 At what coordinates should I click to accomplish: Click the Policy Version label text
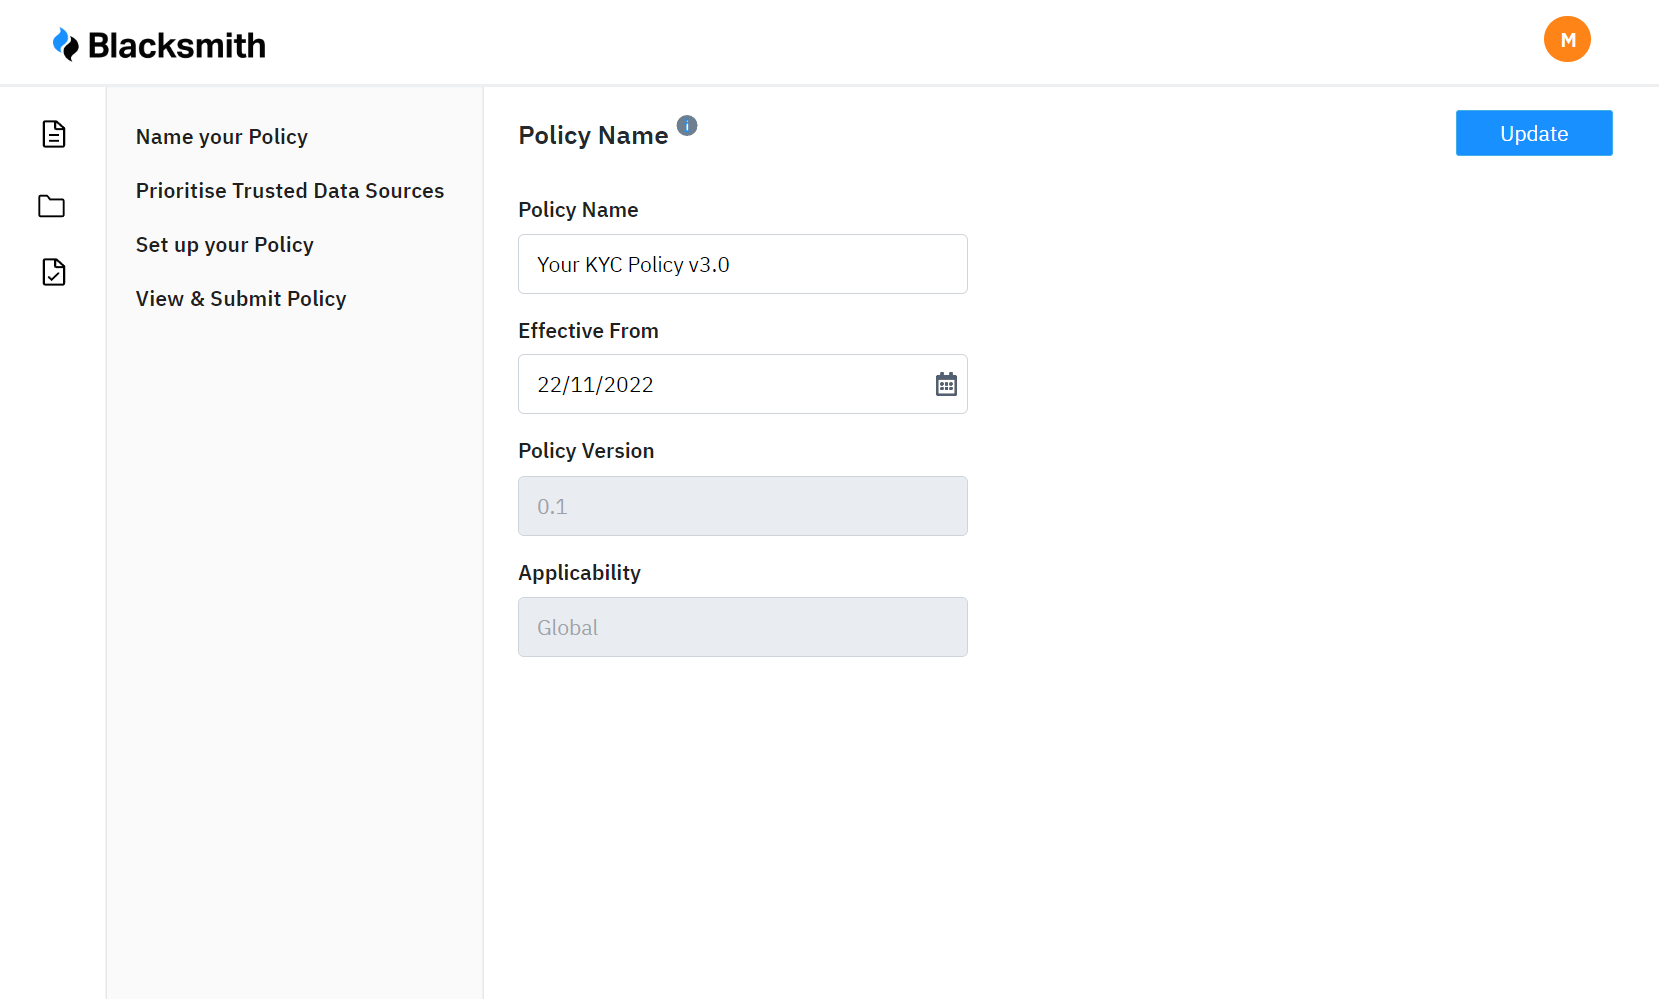coord(586,451)
